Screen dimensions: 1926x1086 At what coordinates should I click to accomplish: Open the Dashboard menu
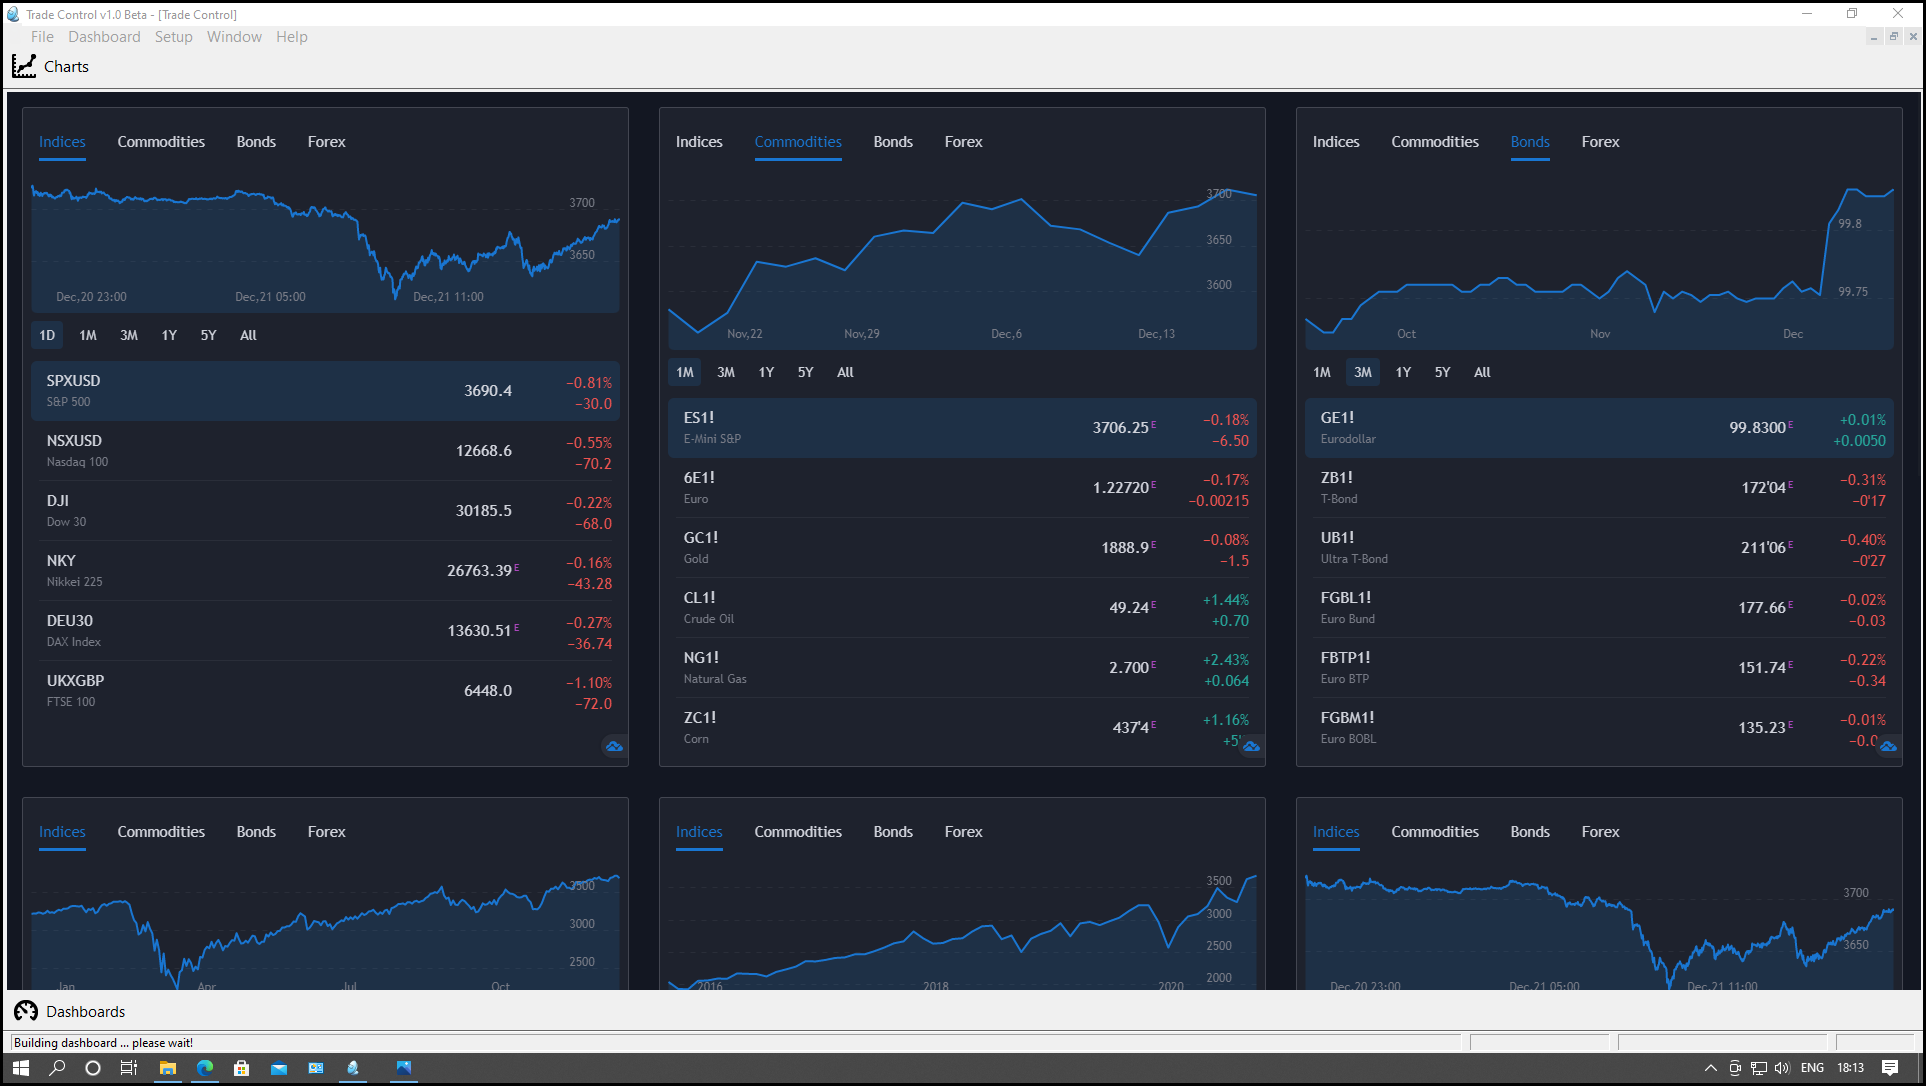coord(104,37)
